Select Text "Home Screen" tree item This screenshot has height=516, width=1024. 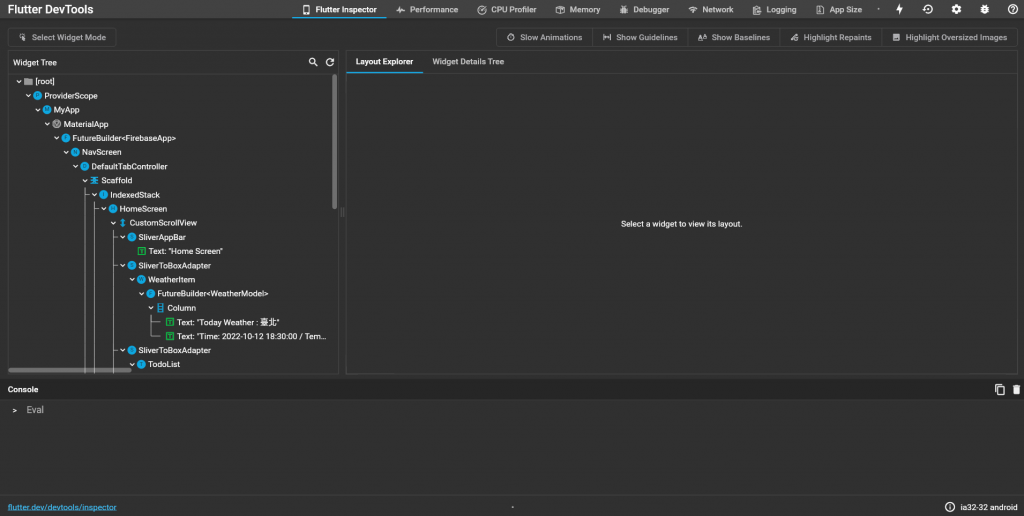click(x=180, y=251)
